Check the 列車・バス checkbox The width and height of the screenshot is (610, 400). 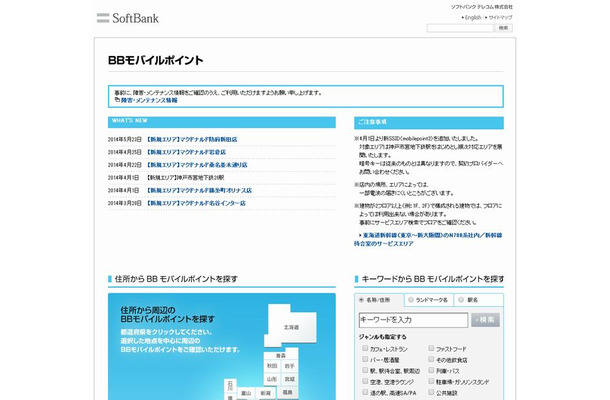pos(431,370)
